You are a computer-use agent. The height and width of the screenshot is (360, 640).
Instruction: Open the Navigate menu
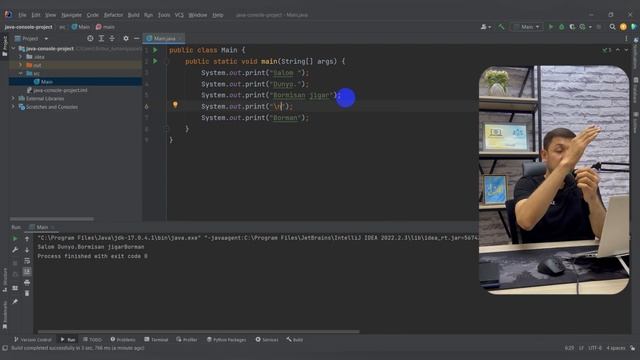coord(71,15)
